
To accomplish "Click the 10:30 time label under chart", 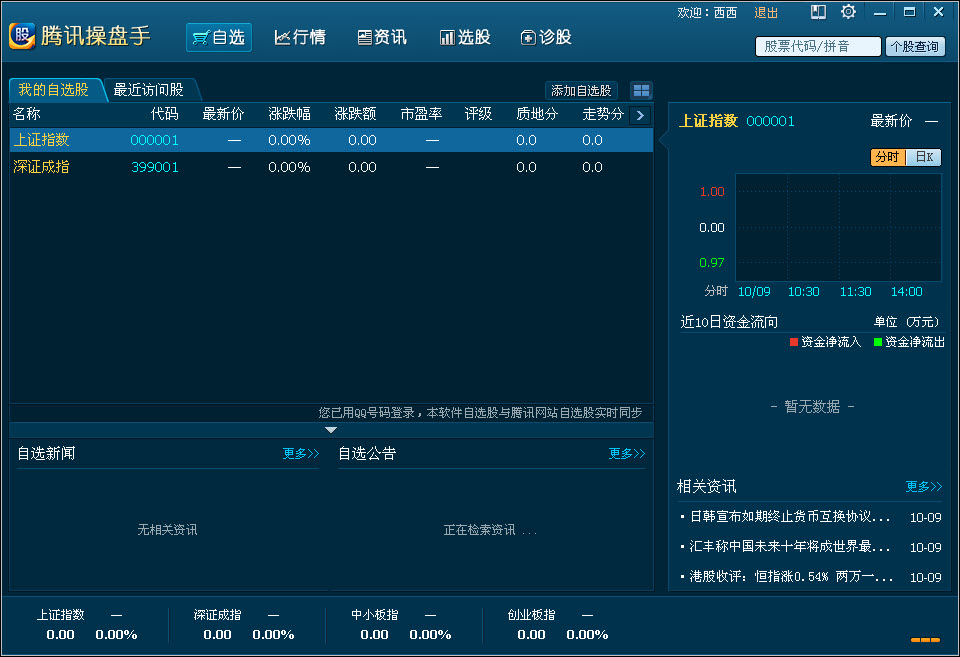I will point(803,291).
